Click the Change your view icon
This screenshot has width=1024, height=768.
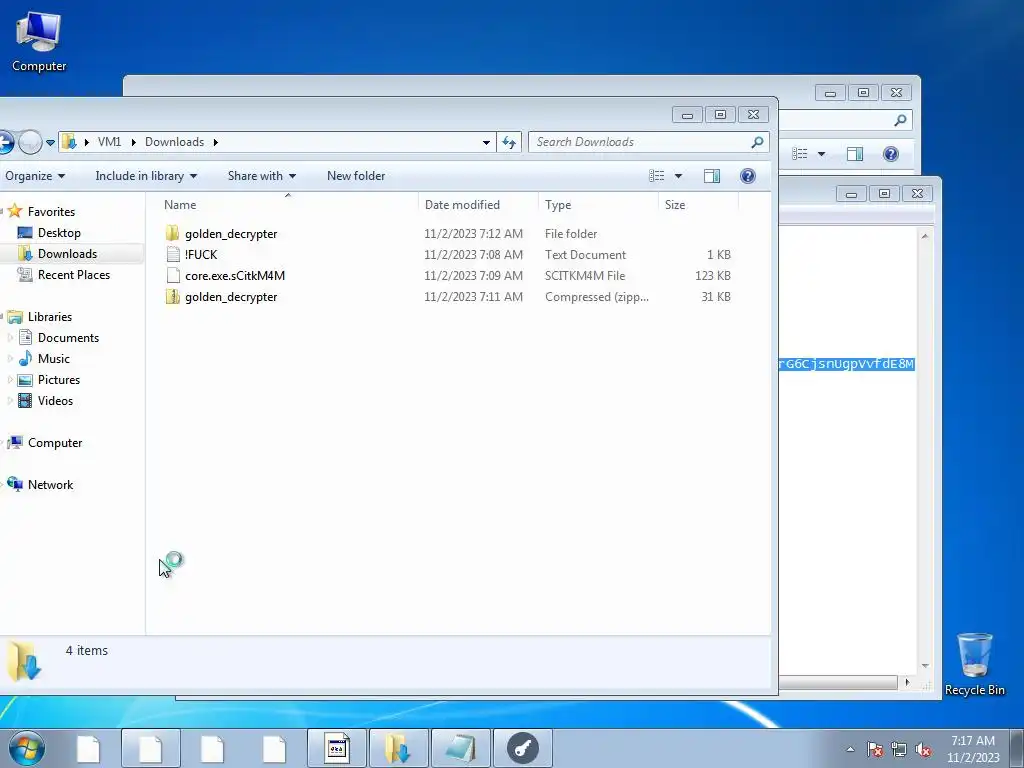pos(656,176)
